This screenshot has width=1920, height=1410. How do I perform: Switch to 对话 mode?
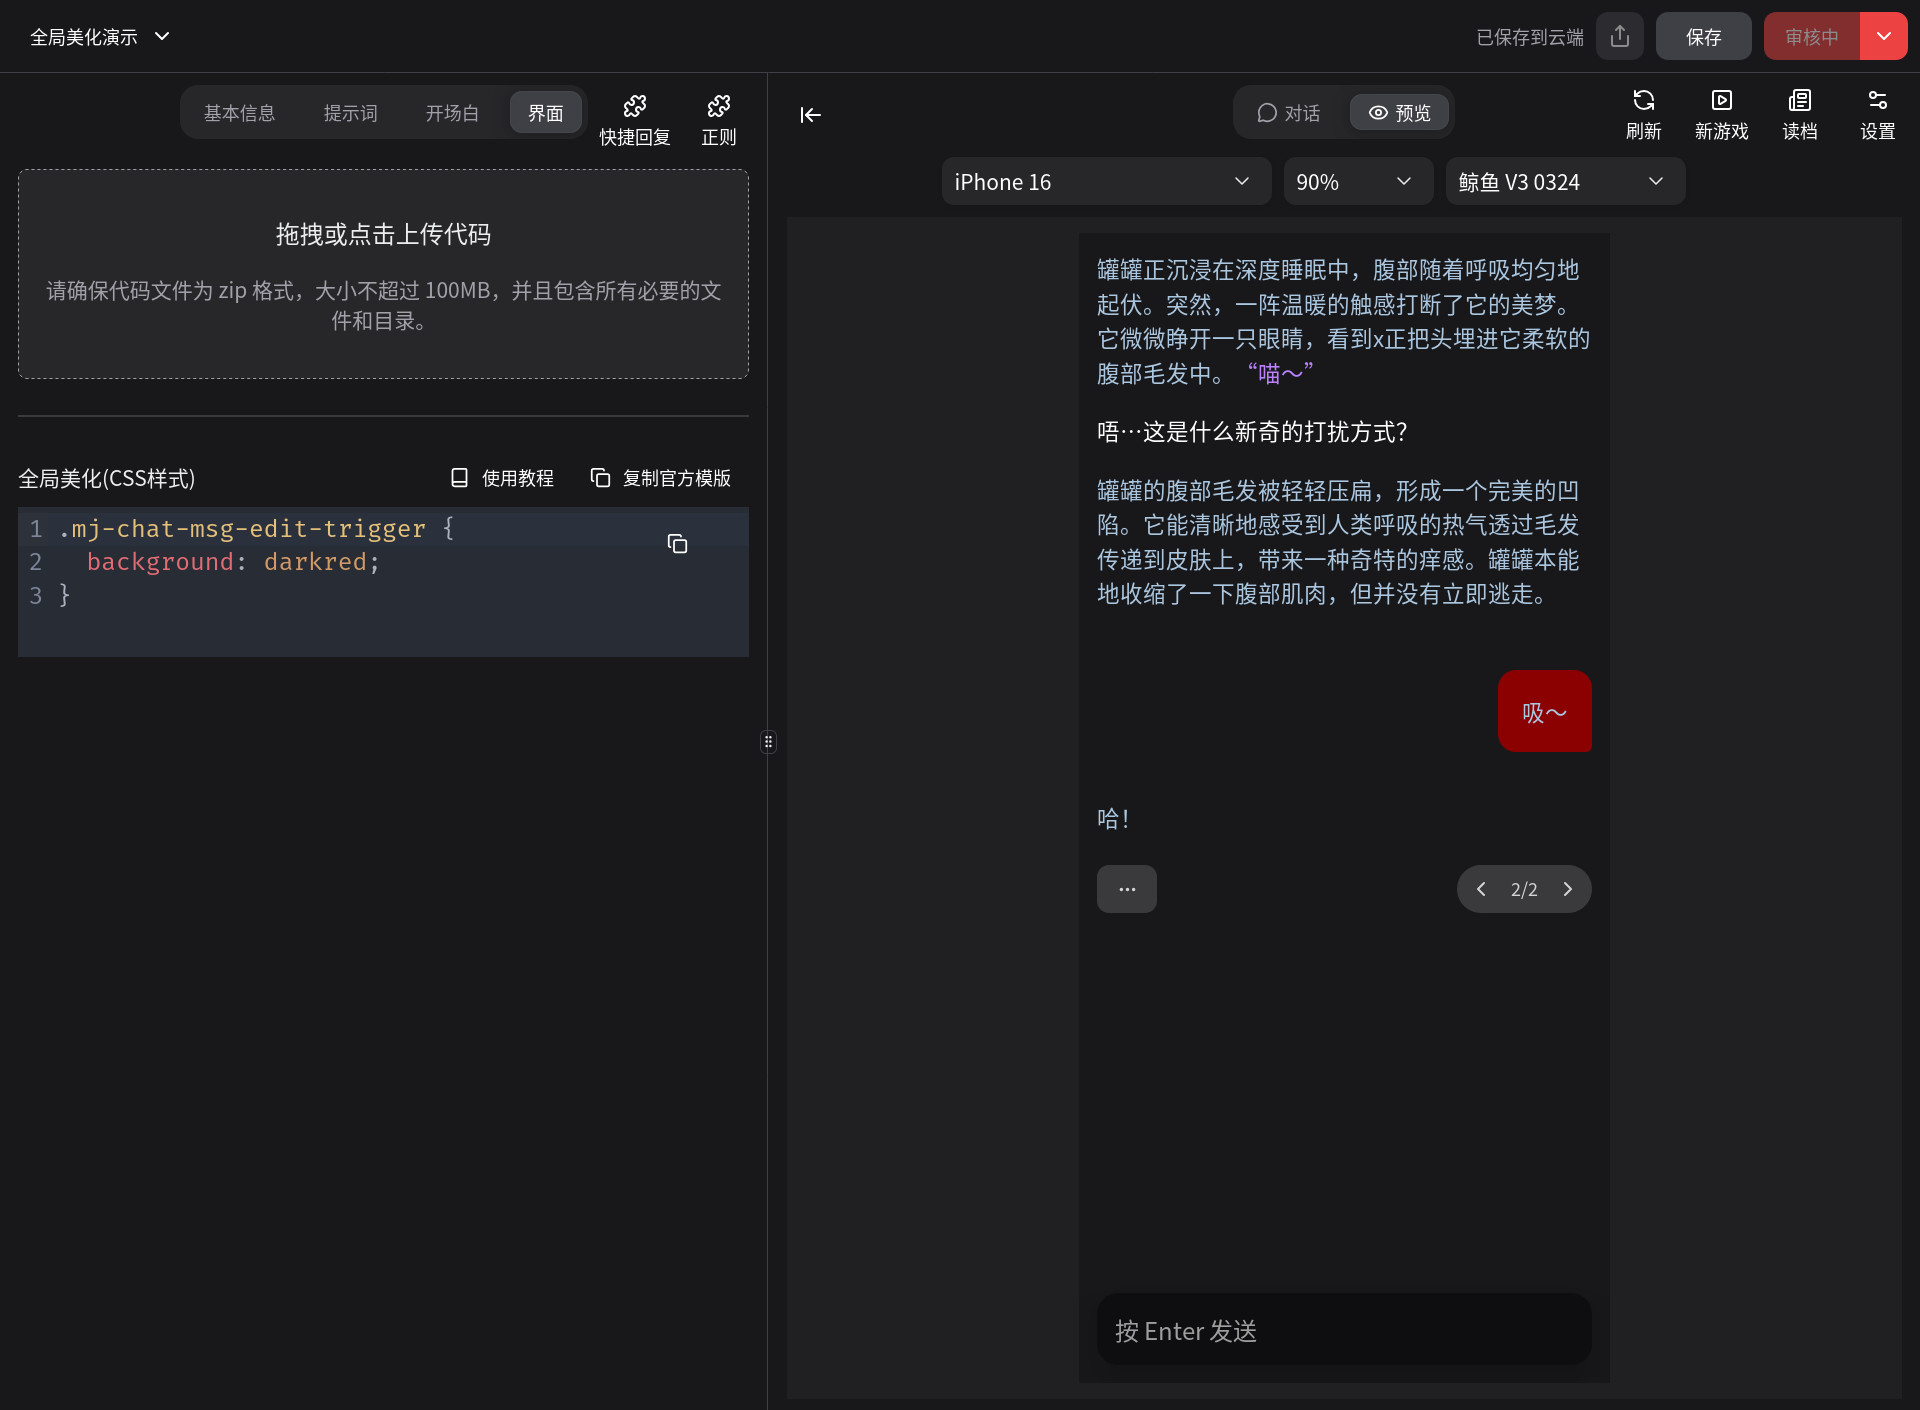(x=1289, y=113)
